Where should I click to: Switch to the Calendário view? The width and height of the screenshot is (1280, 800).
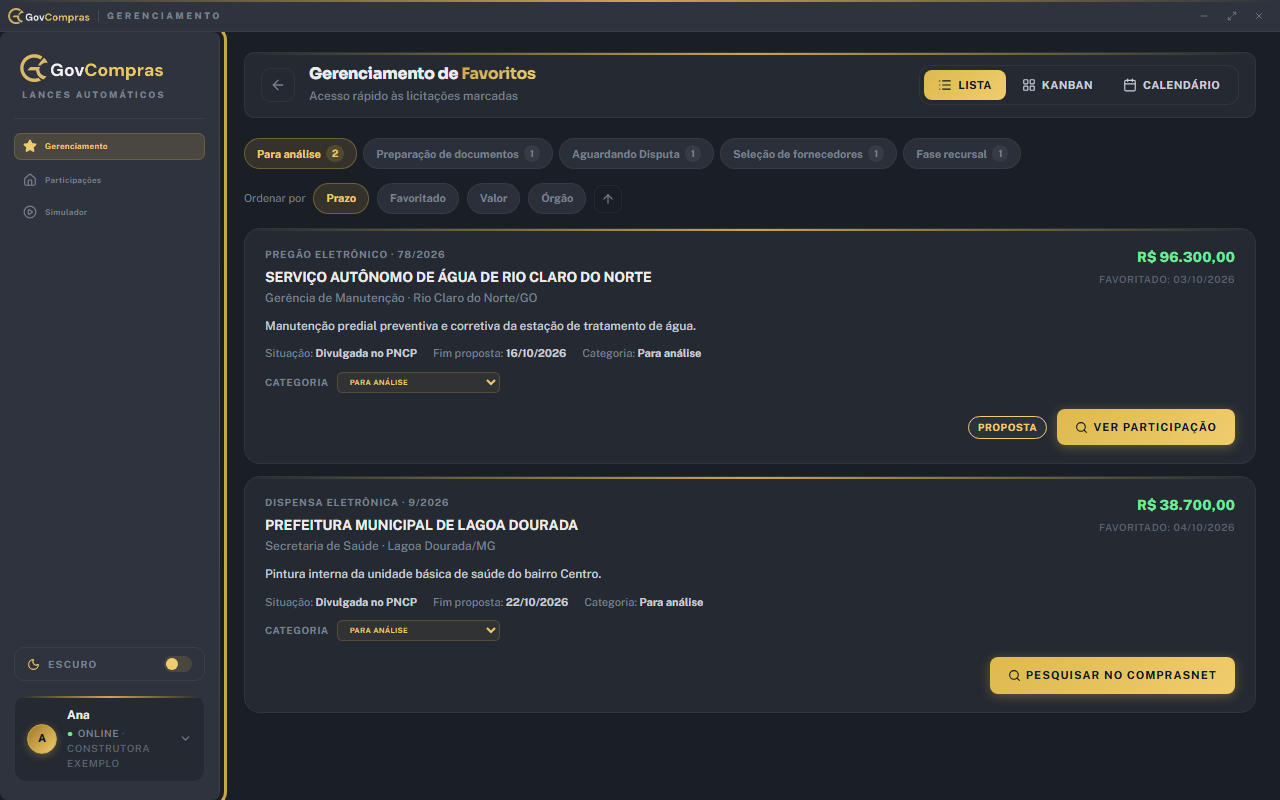click(1171, 85)
